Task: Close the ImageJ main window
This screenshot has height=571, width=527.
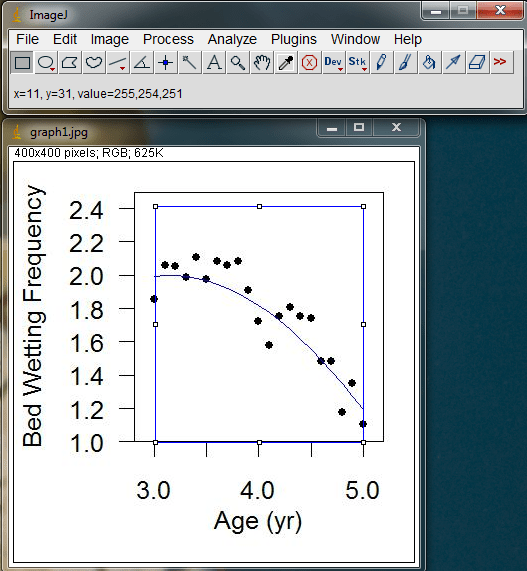Action: pyautogui.click(x=501, y=11)
